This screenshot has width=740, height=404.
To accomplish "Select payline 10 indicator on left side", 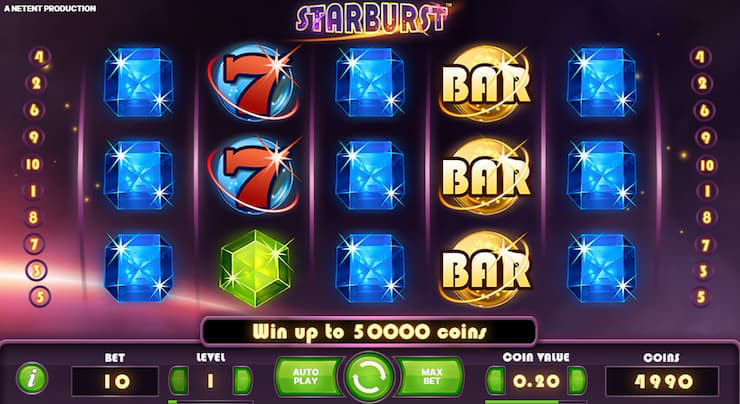I will point(34,164).
